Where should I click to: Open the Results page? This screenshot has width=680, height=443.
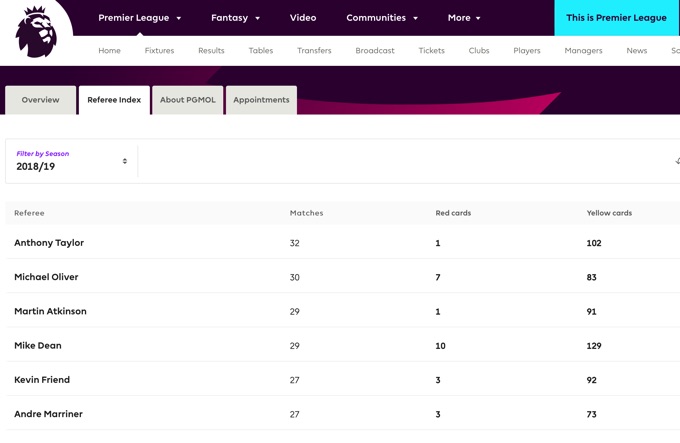[x=211, y=50]
